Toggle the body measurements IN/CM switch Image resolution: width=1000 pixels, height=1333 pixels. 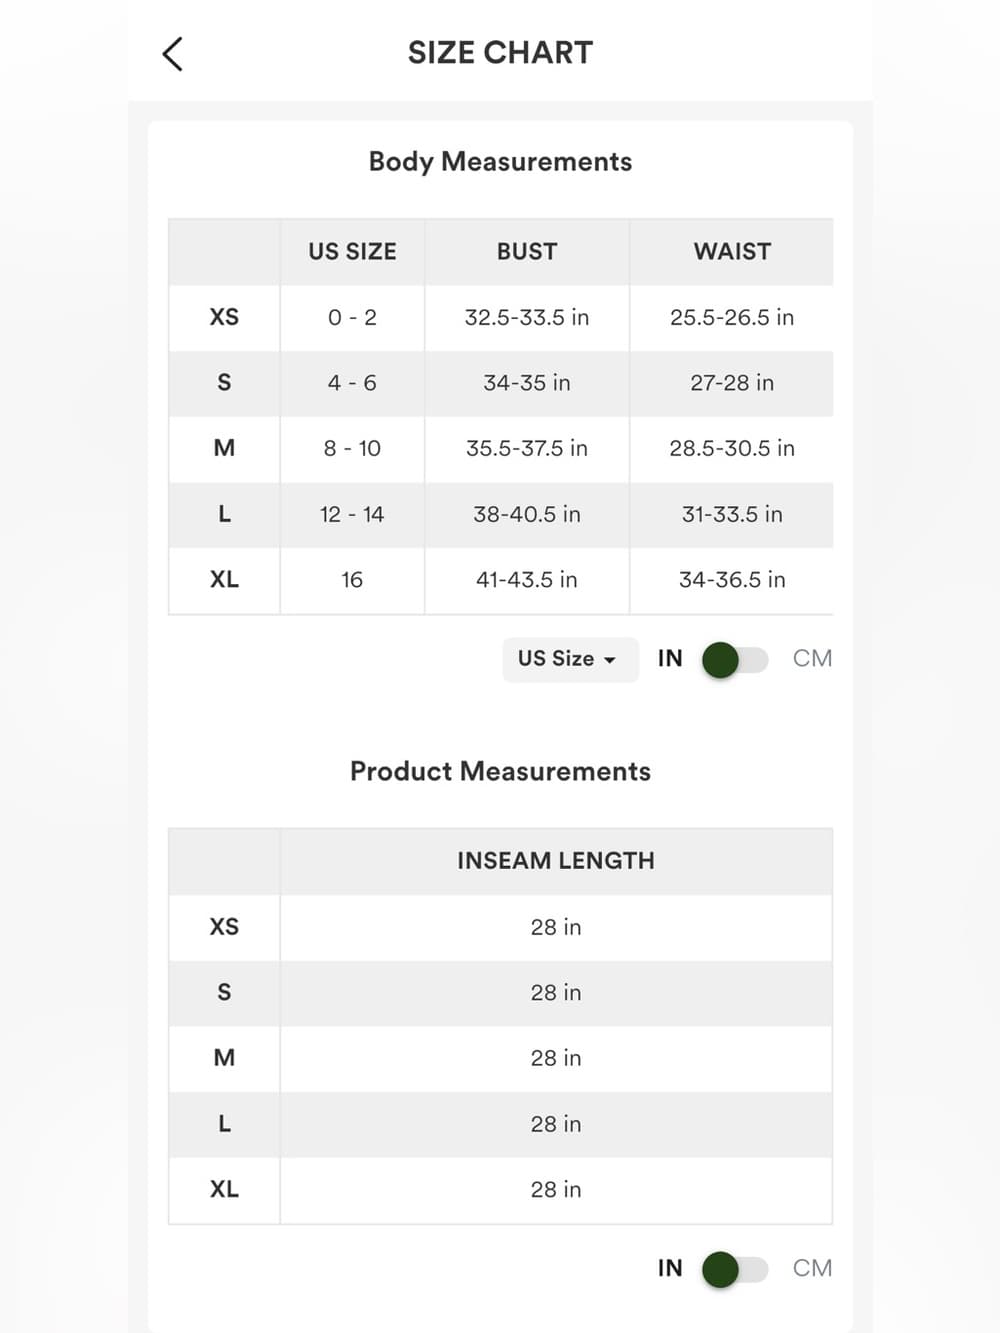coord(735,660)
